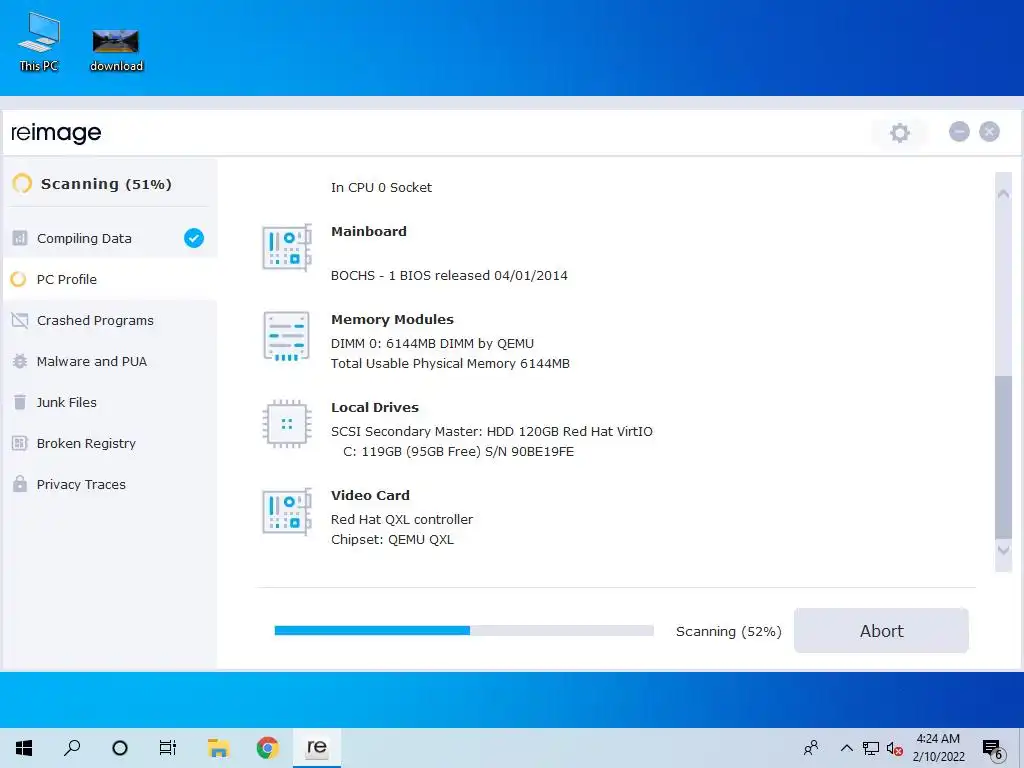The width and height of the screenshot is (1024, 768).
Task: Open the Crashed Programs section
Action: click(x=110, y=321)
